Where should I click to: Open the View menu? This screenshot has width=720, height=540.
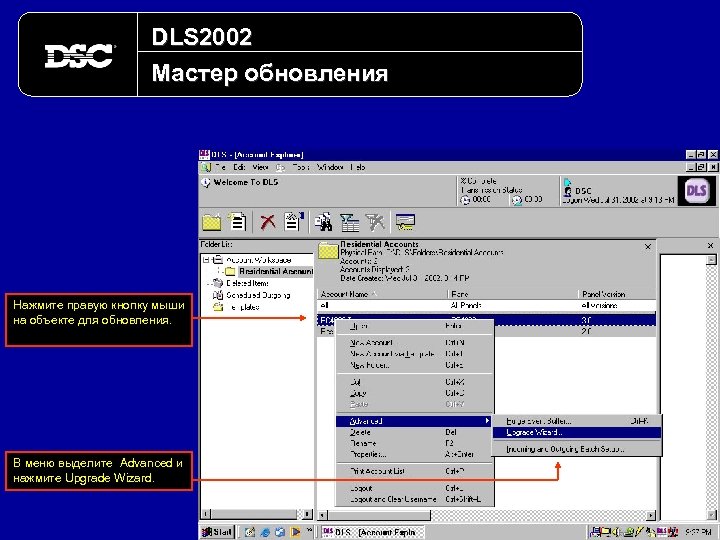click(x=260, y=167)
